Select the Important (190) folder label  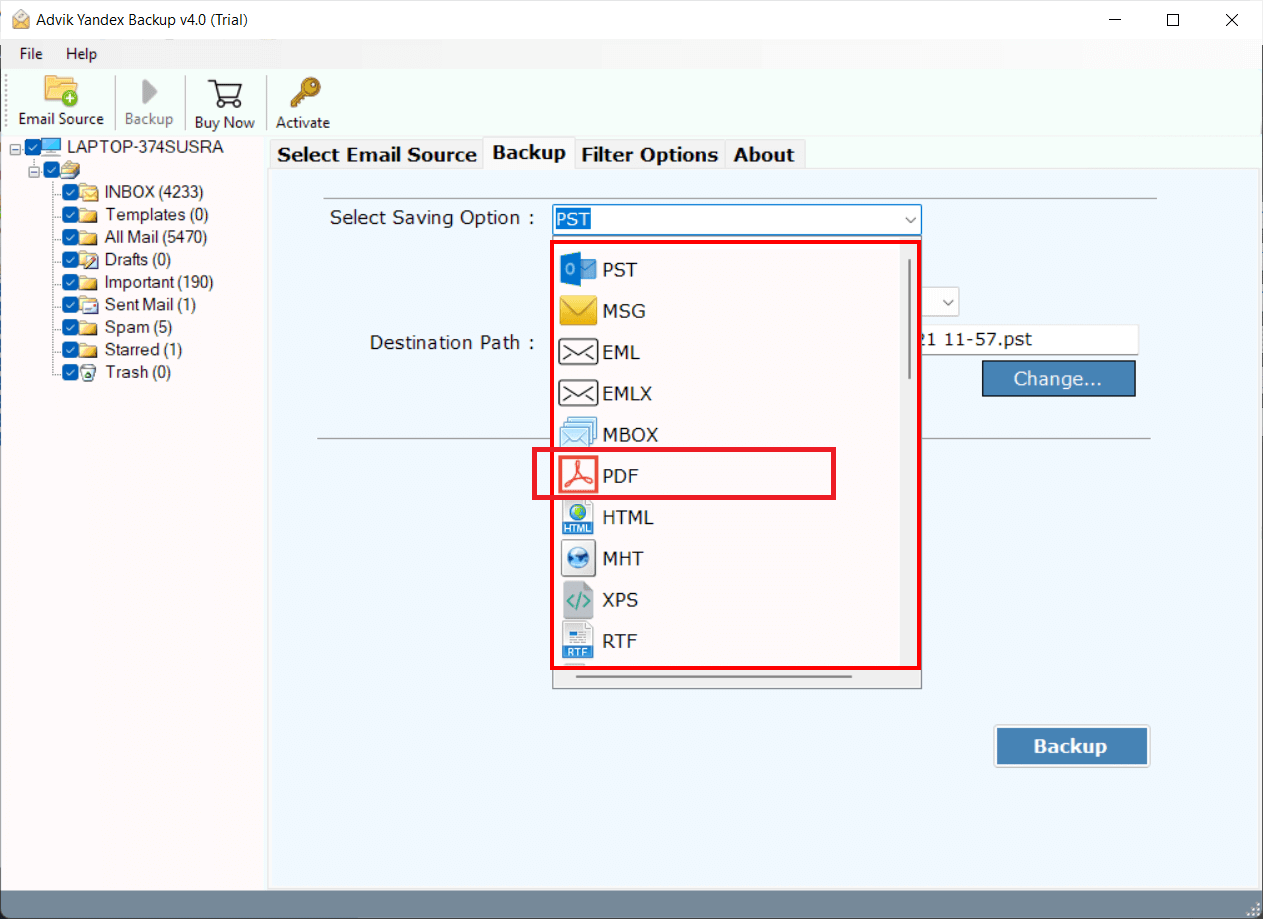point(159,282)
